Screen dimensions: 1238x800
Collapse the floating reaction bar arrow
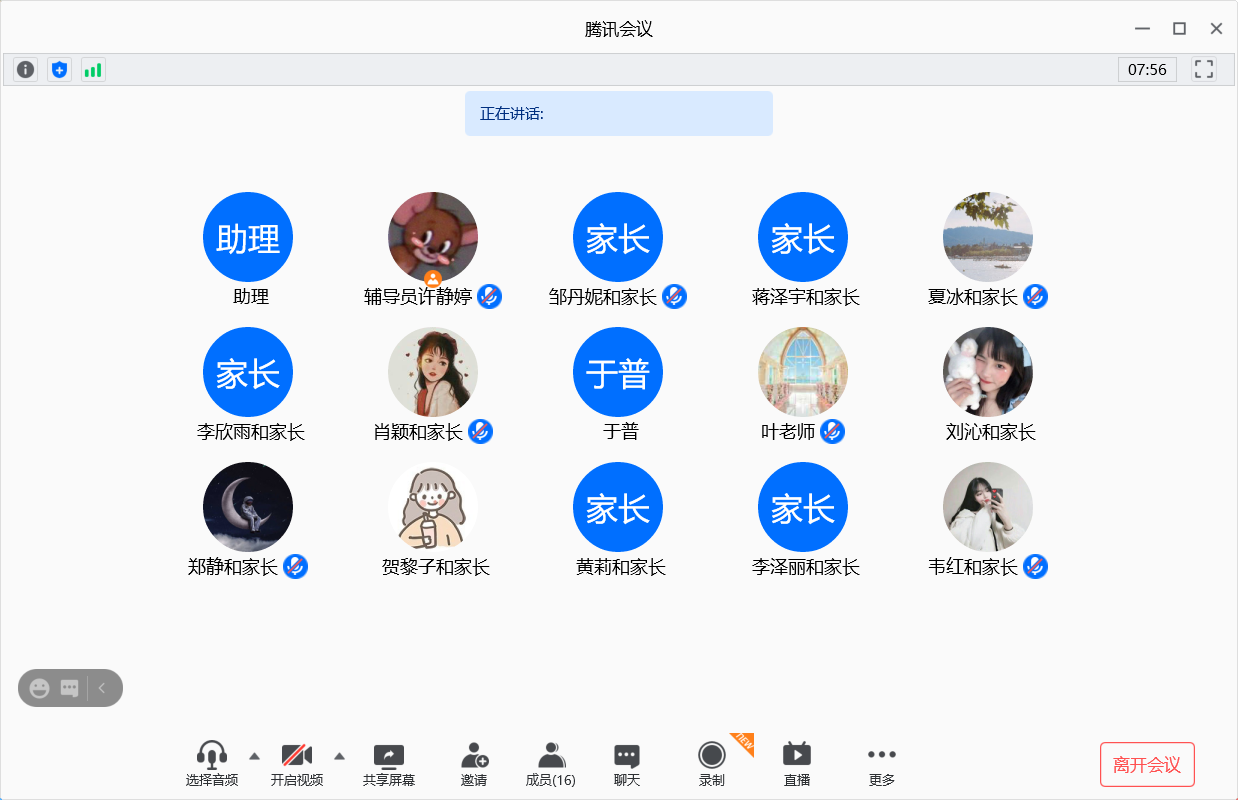[102, 688]
